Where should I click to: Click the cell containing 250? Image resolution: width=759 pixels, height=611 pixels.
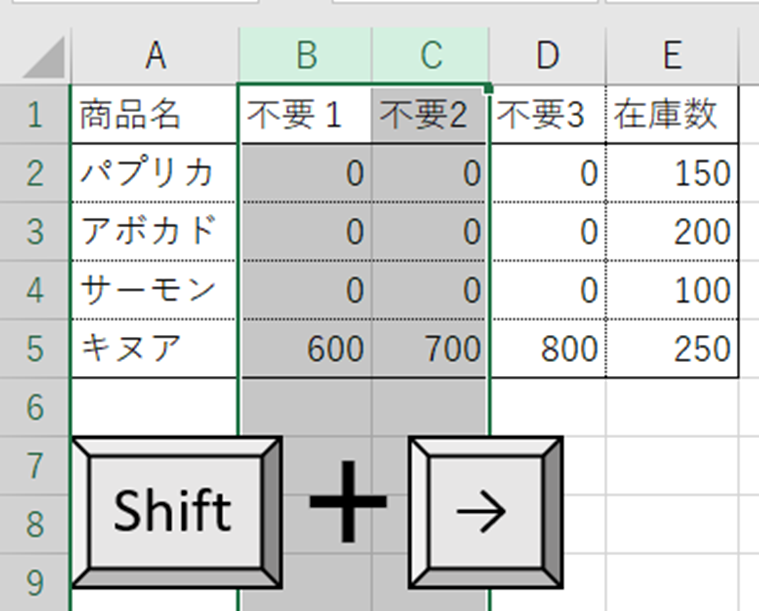[x=672, y=349]
